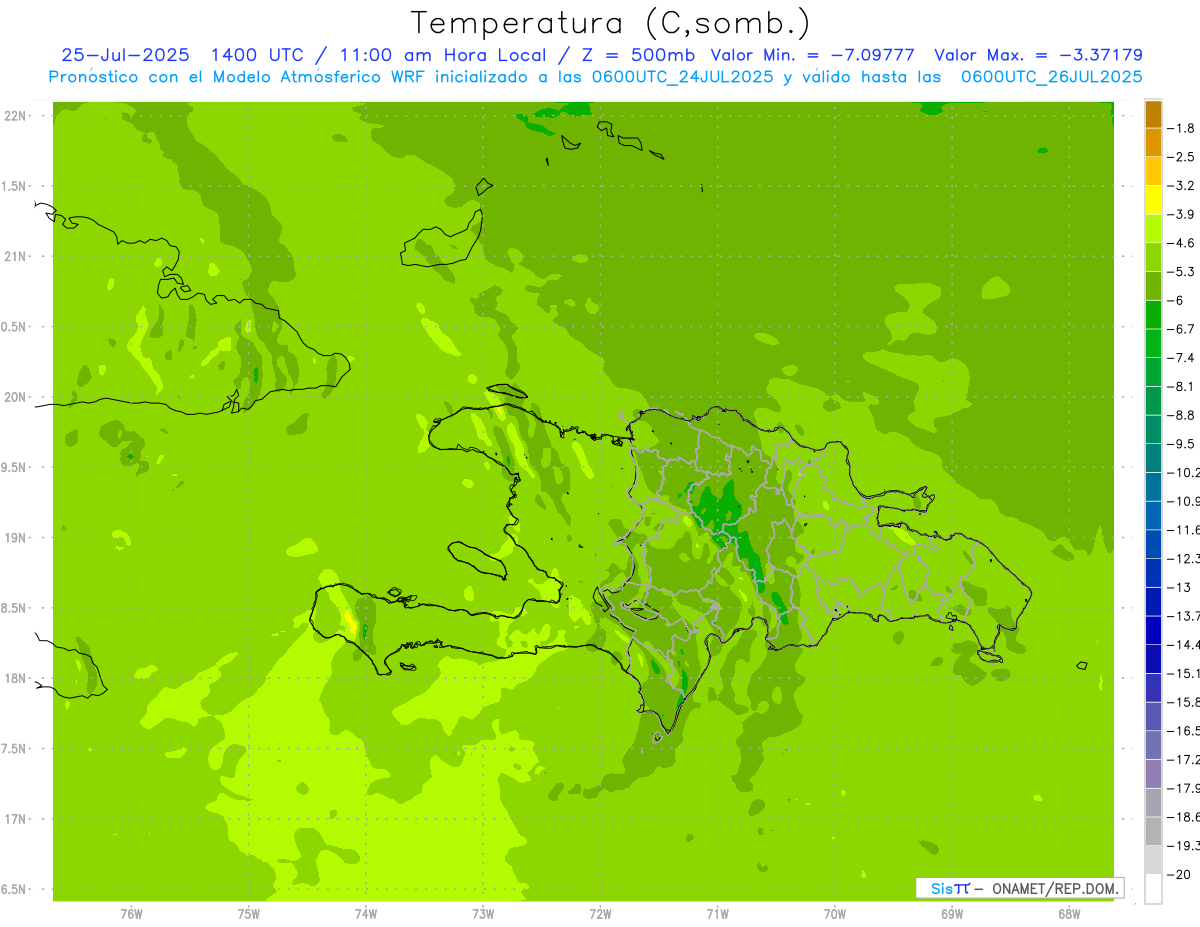Screen dimensions: 1200x927
Task: Click the '1400 UTC' time label
Action: pos(258,55)
